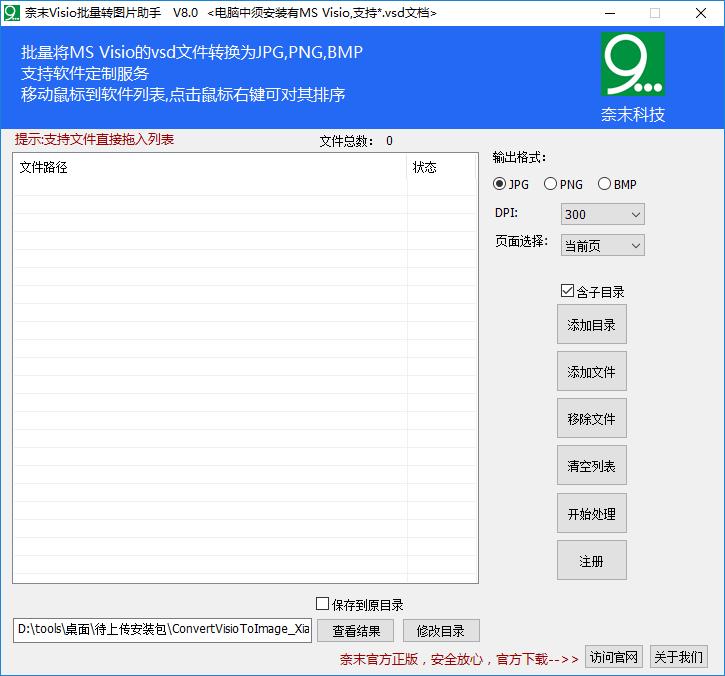Screen dimensions: 725x676
Task: Click 修改目录 to change output folder
Action: [x=441, y=631]
